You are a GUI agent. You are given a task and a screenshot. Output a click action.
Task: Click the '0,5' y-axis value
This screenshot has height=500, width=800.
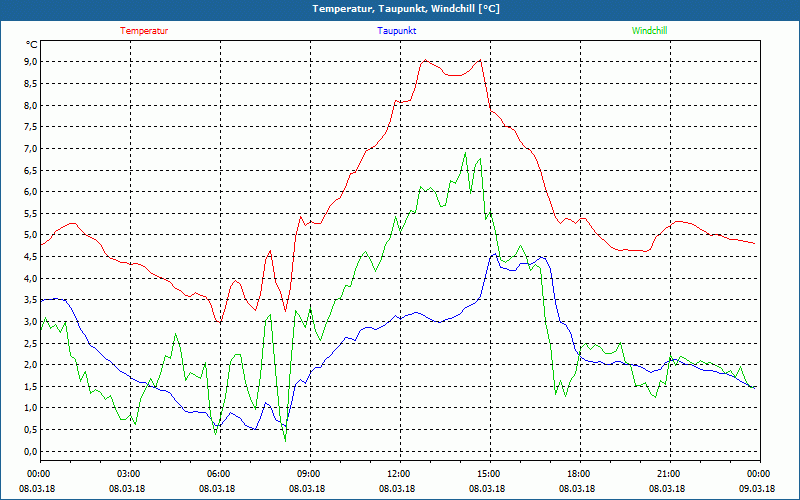31,430
